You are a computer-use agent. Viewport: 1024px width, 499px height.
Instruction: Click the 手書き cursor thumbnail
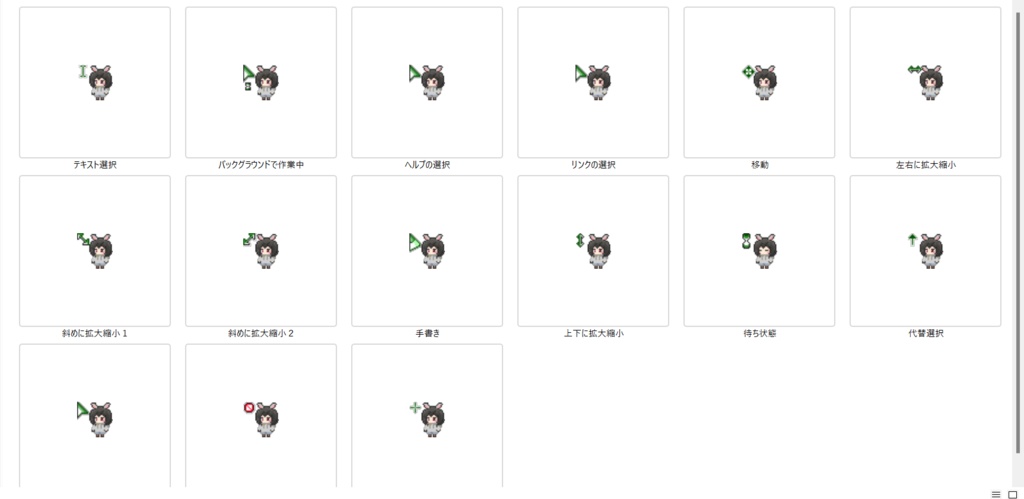(x=427, y=251)
